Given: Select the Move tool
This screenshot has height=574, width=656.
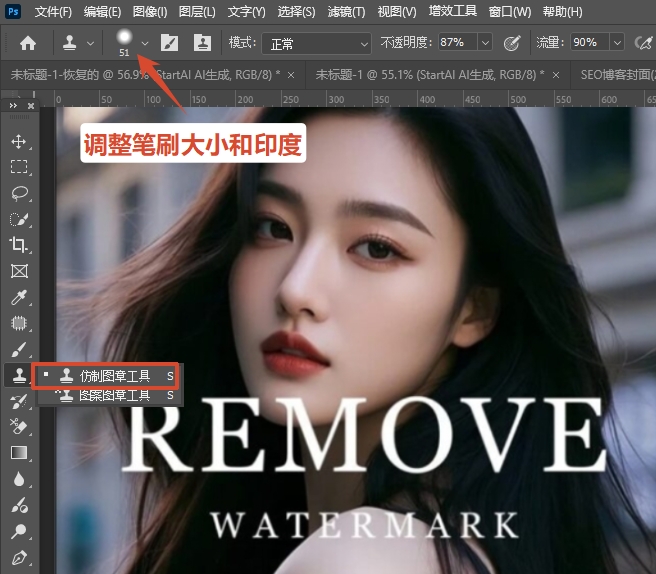Looking at the screenshot, I should click(x=19, y=141).
